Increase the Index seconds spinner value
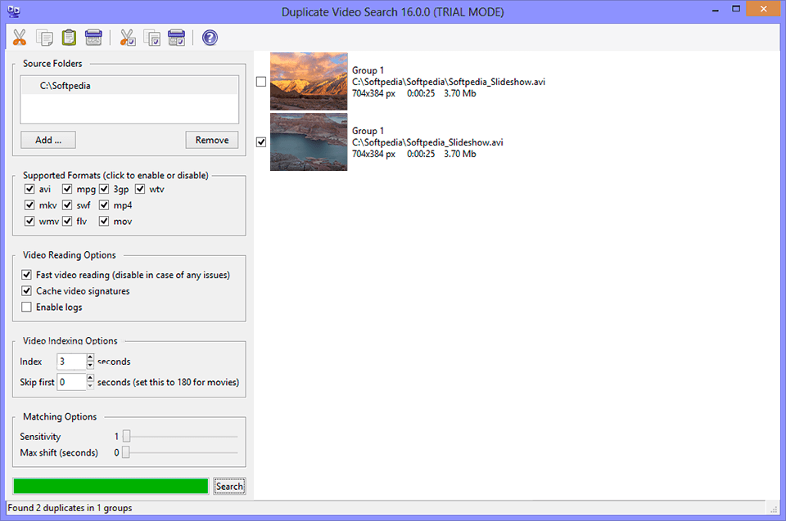Image resolution: width=786 pixels, height=522 pixels. [90, 357]
